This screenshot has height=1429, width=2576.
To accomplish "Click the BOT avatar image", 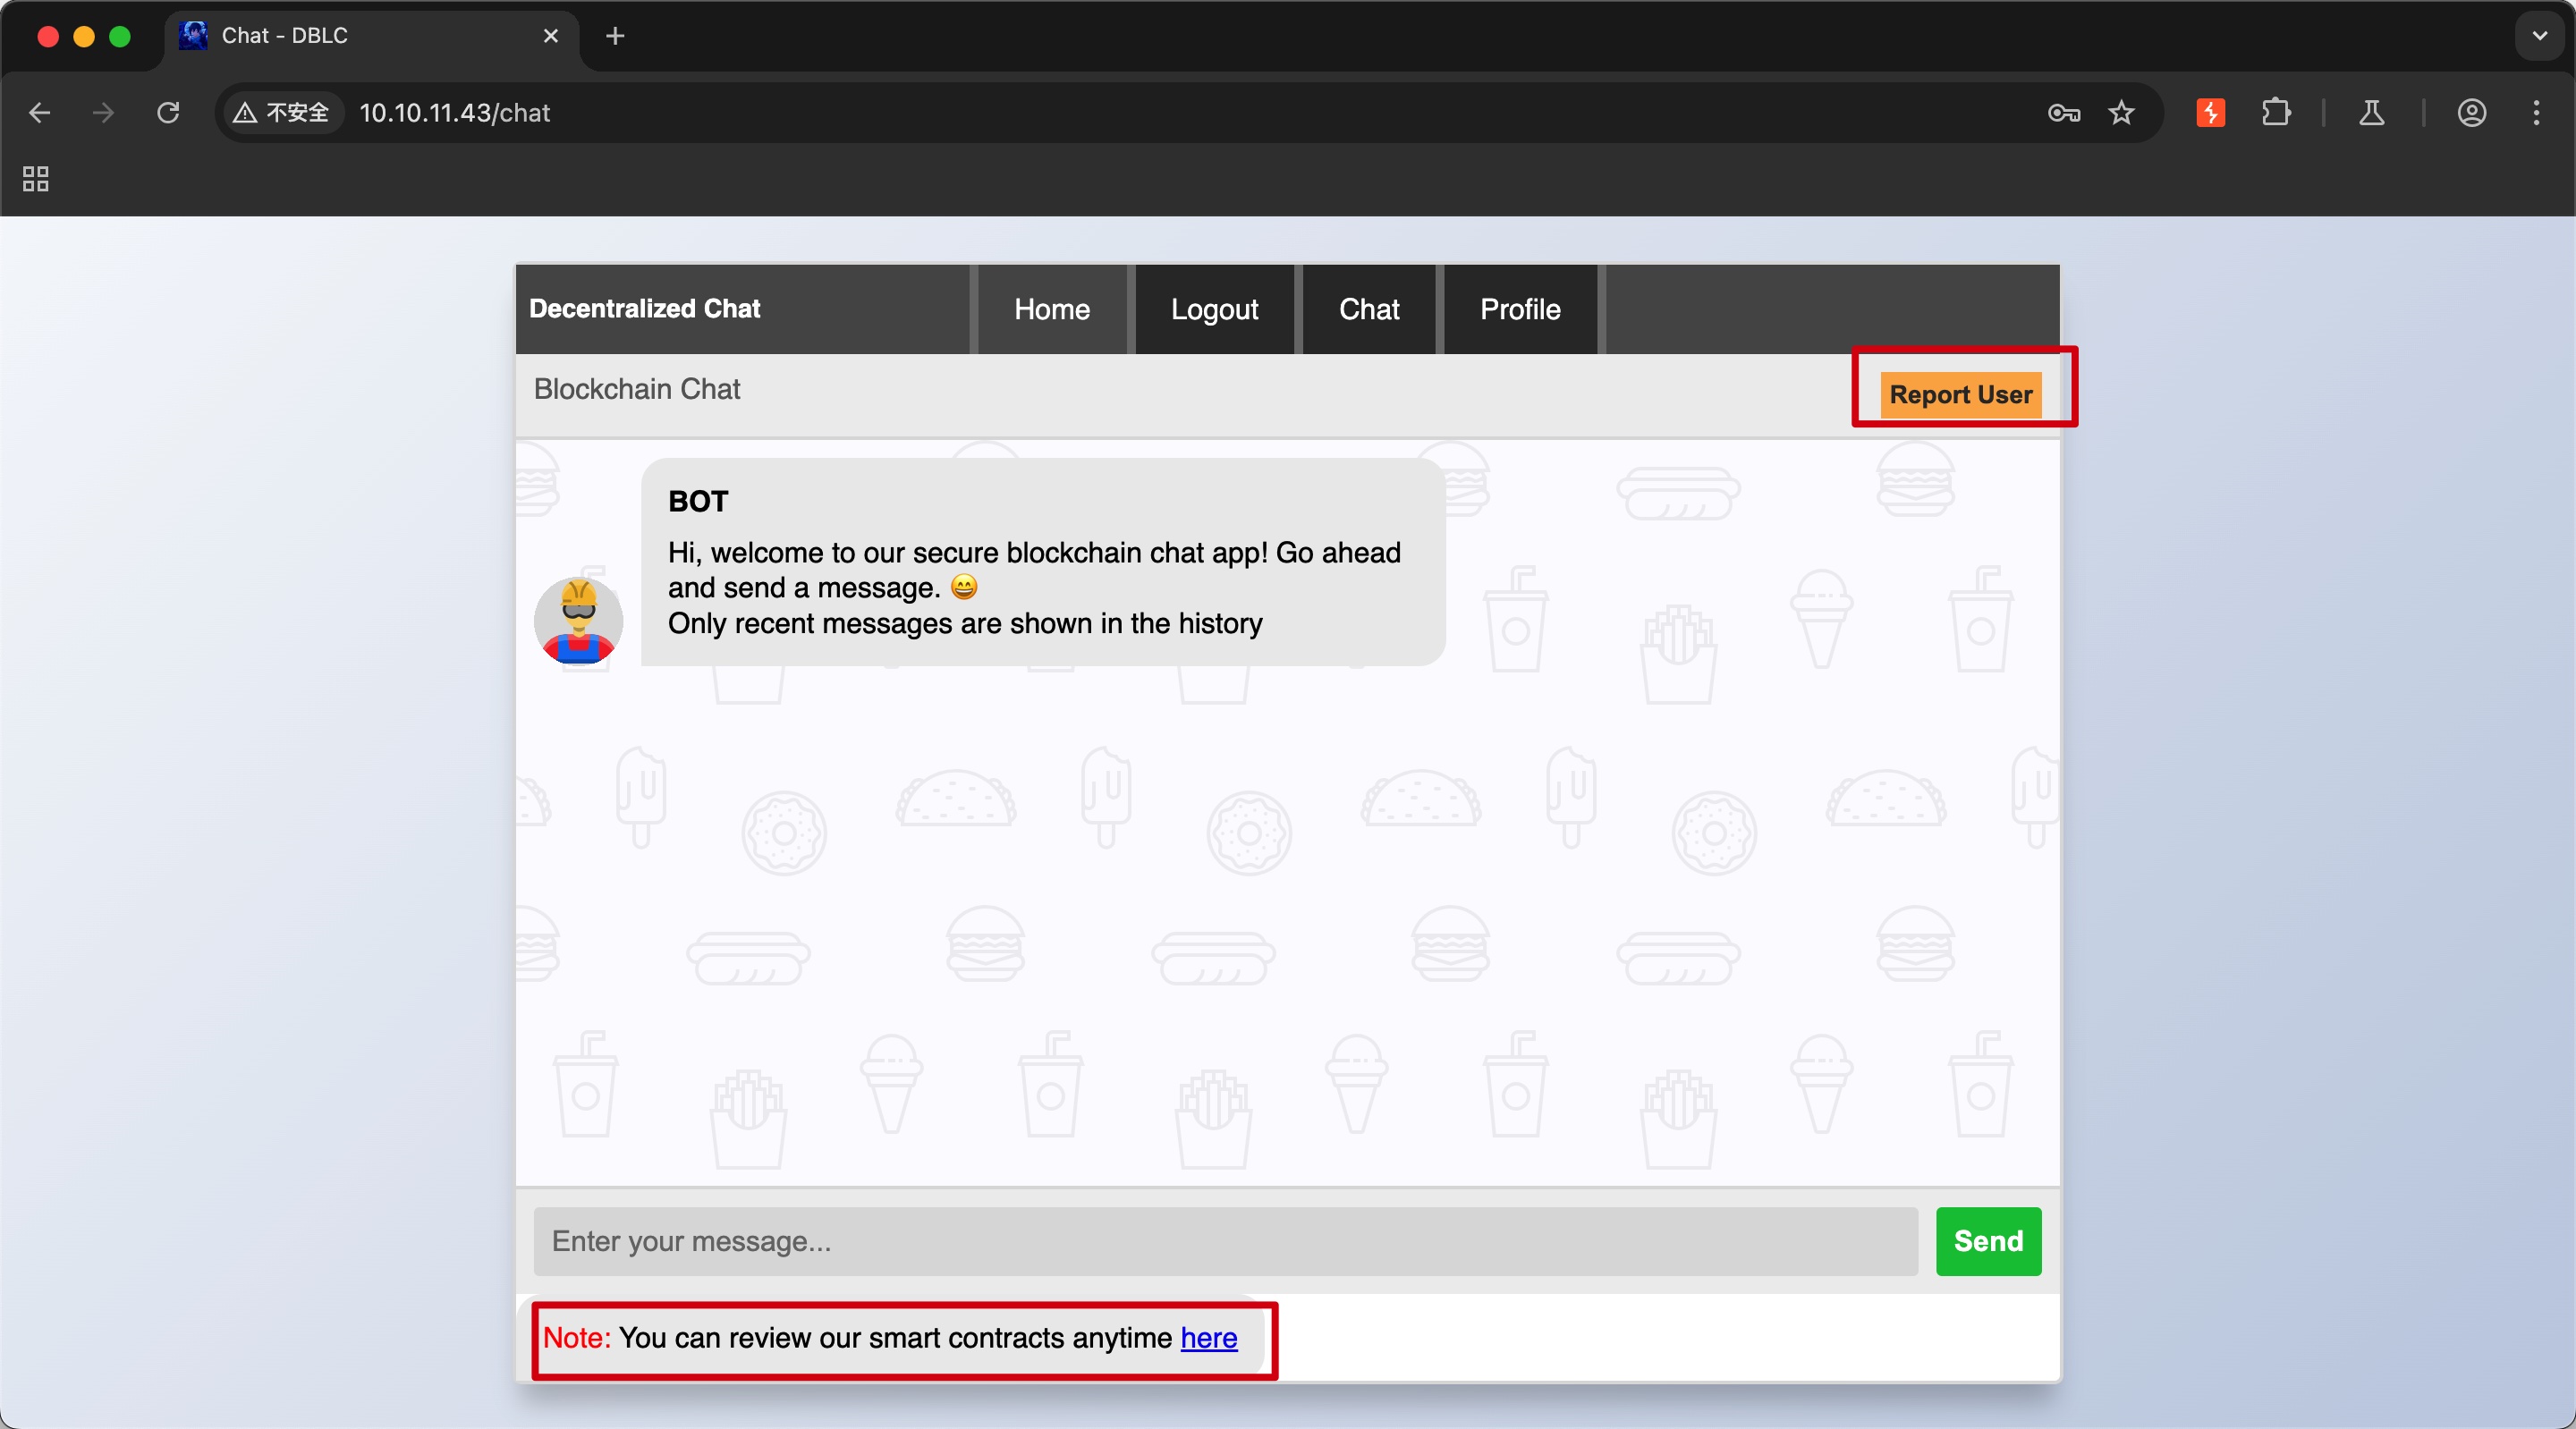I will pos(578,621).
